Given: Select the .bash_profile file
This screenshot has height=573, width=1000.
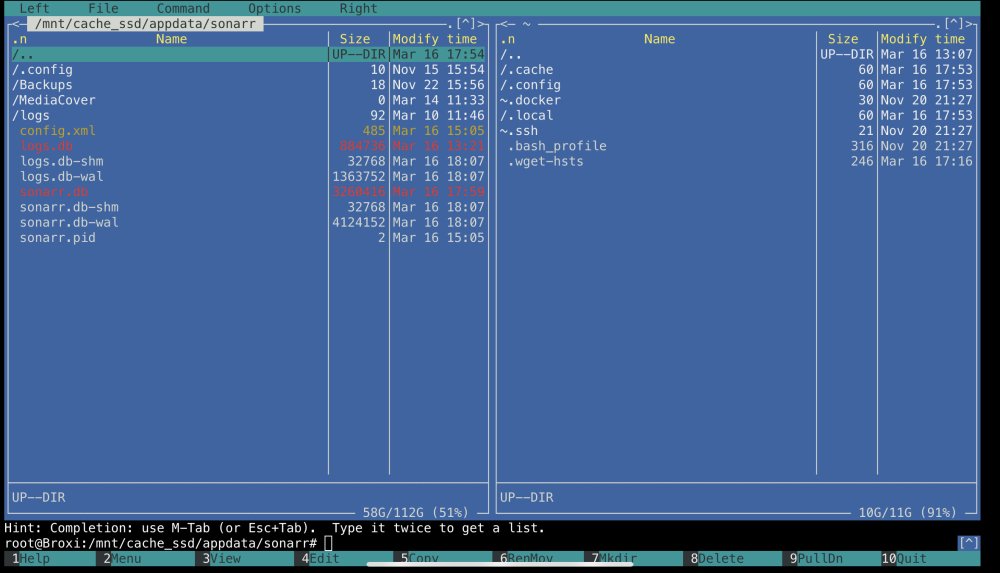Looking at the screenshot, I should [x=737, y=146].
